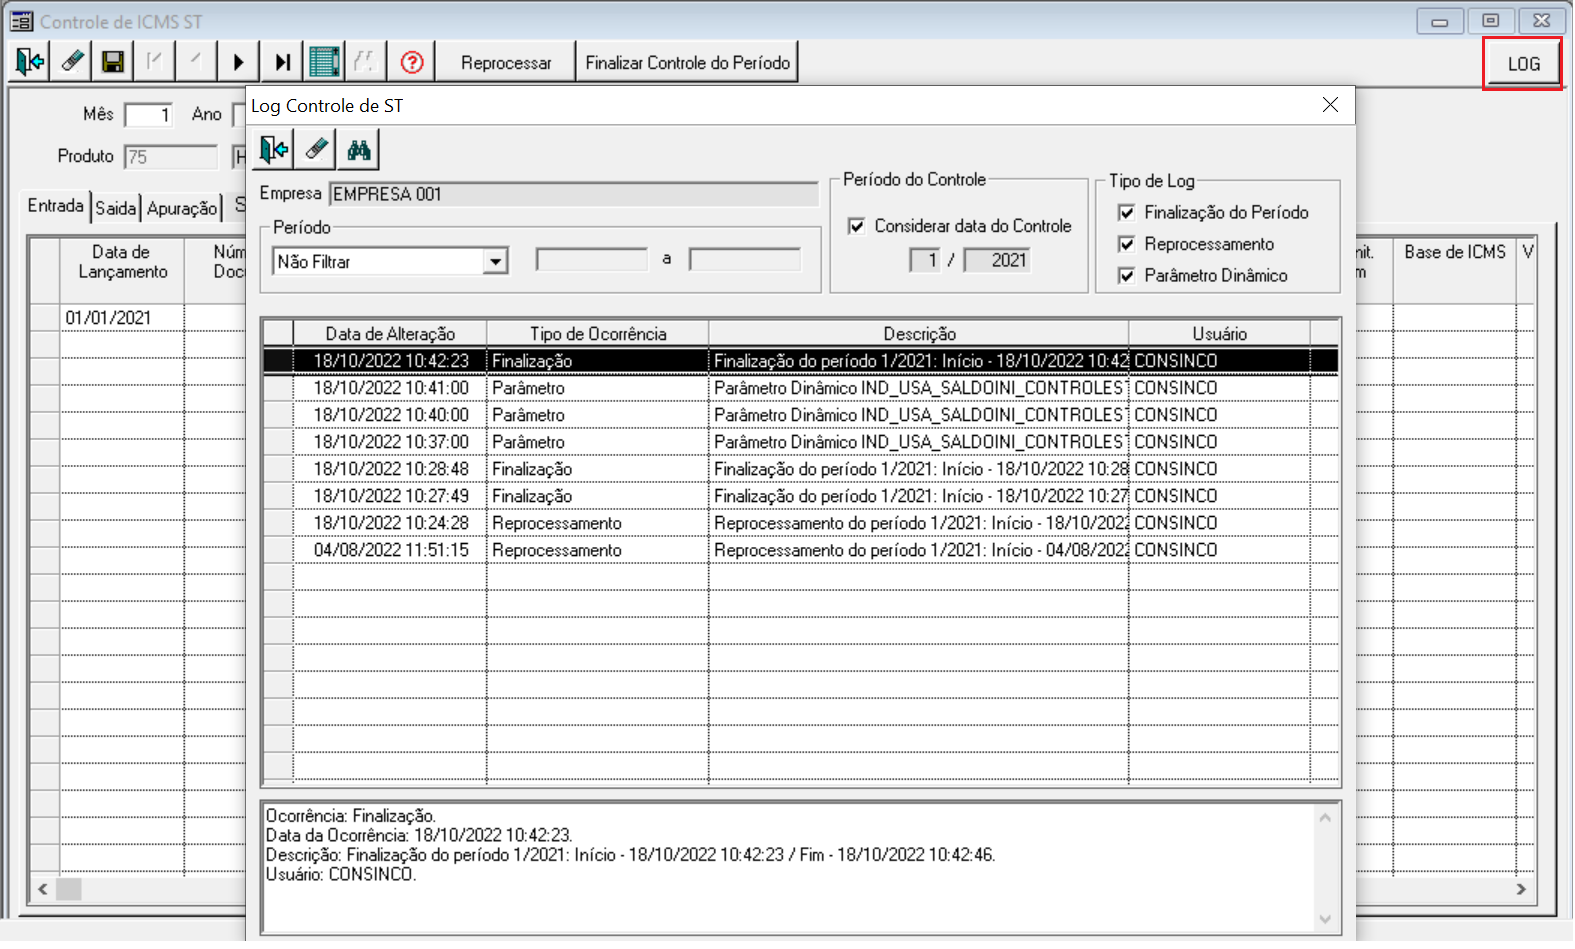Go to next record arrow in main toolbar
Viewport: 1575px width, 949px height.
tap(238, 62)
